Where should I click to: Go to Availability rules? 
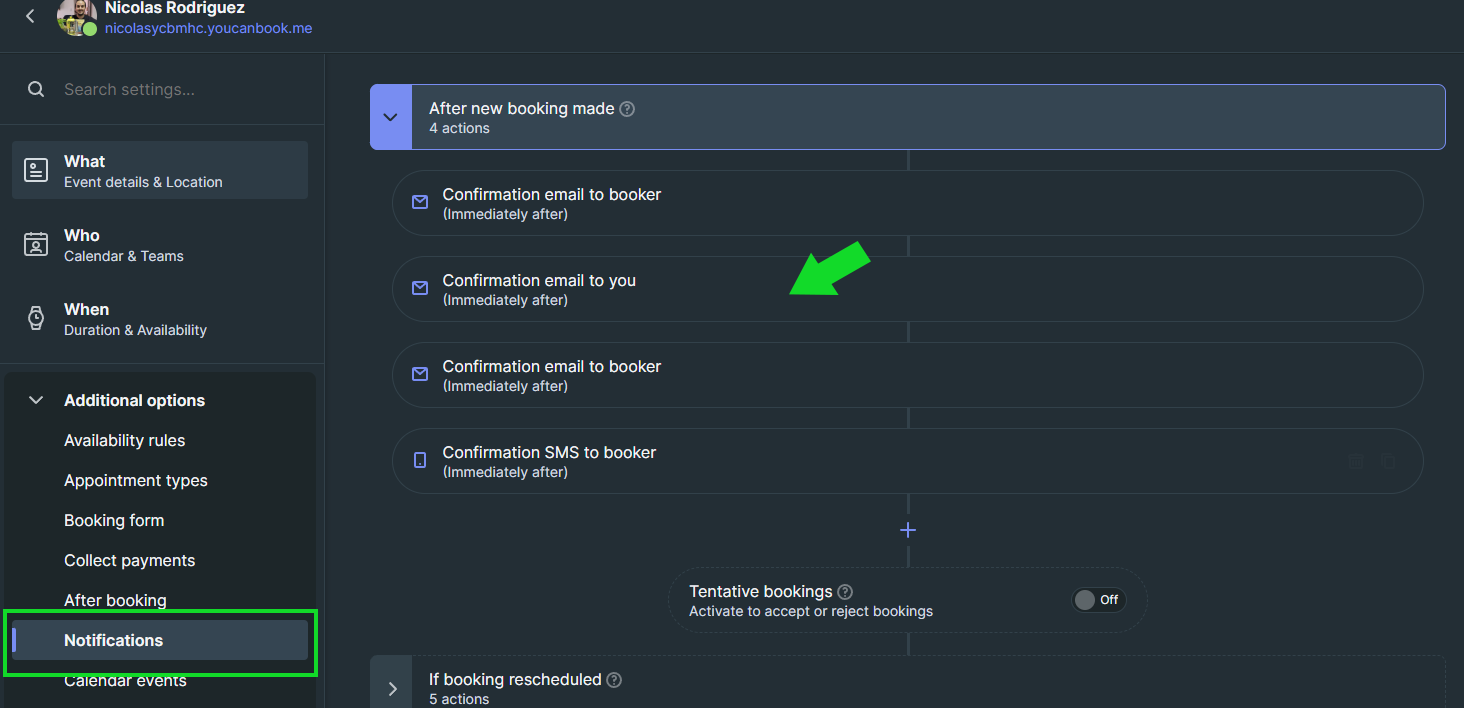coord(124,440)
